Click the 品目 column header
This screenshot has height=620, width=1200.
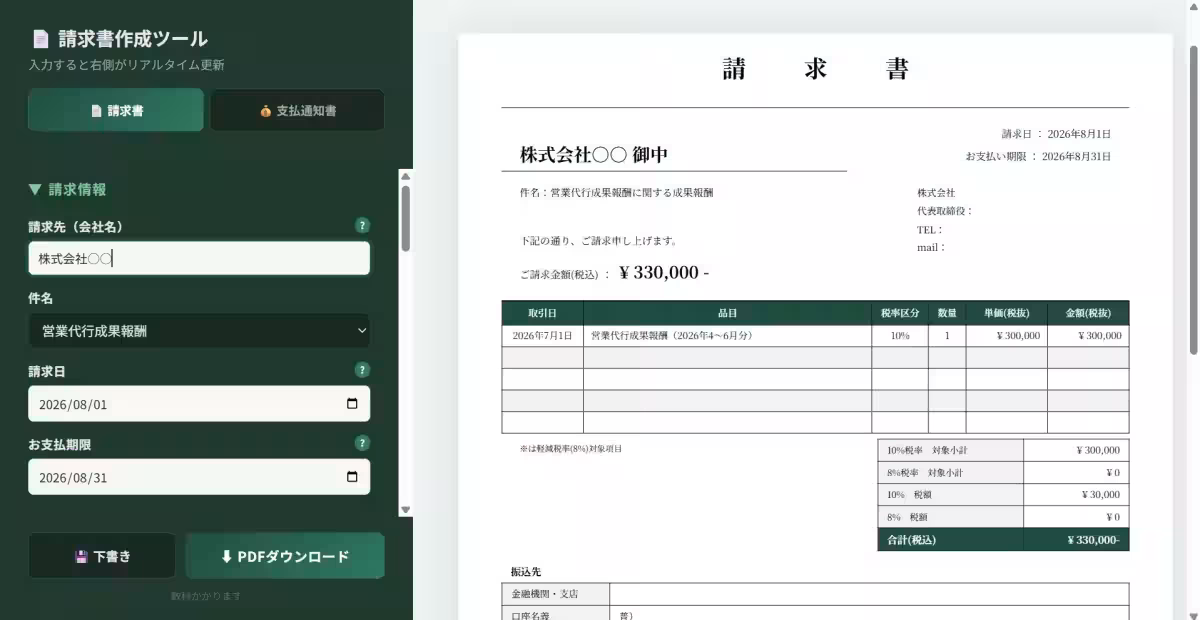pyautogui.click(x=727, y=313)
